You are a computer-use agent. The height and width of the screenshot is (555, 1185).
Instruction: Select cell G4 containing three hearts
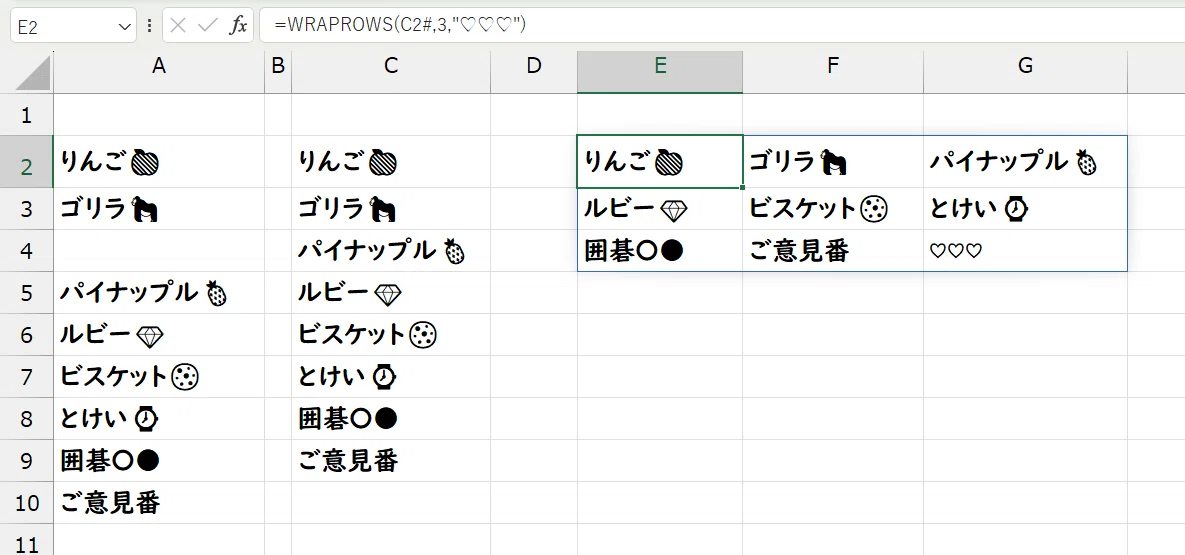coord(1026,251)
